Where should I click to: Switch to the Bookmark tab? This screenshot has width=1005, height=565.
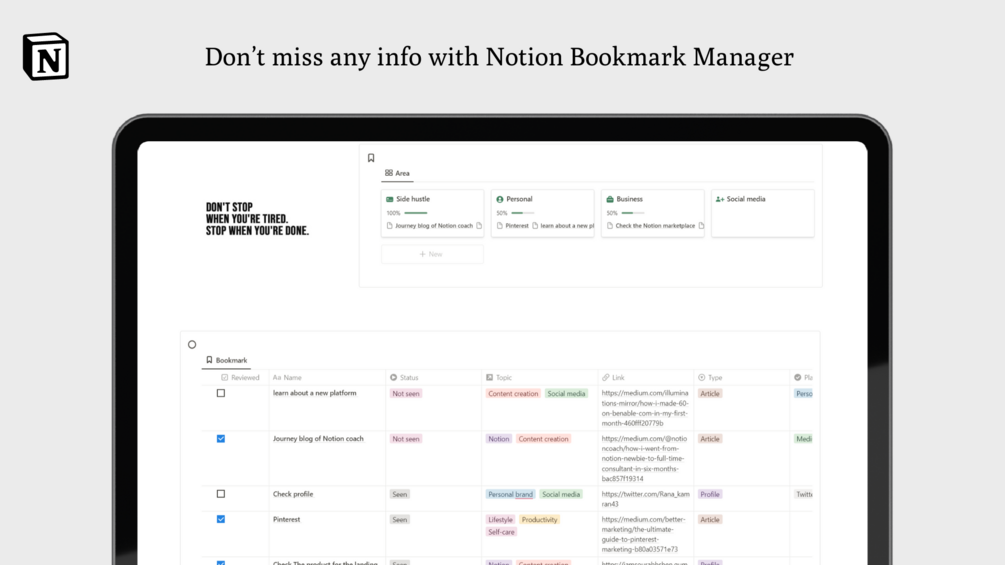[x=226, y=360]
